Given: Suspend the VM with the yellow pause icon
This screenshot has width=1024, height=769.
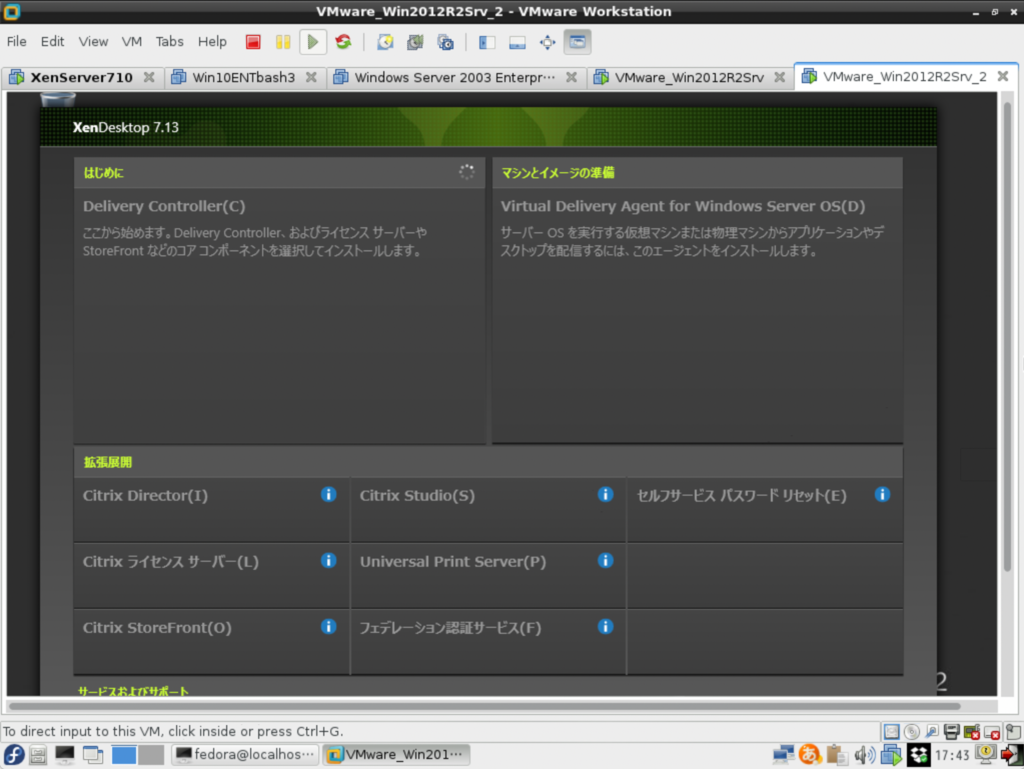Looking at the screenshot, I should (283, 42).
